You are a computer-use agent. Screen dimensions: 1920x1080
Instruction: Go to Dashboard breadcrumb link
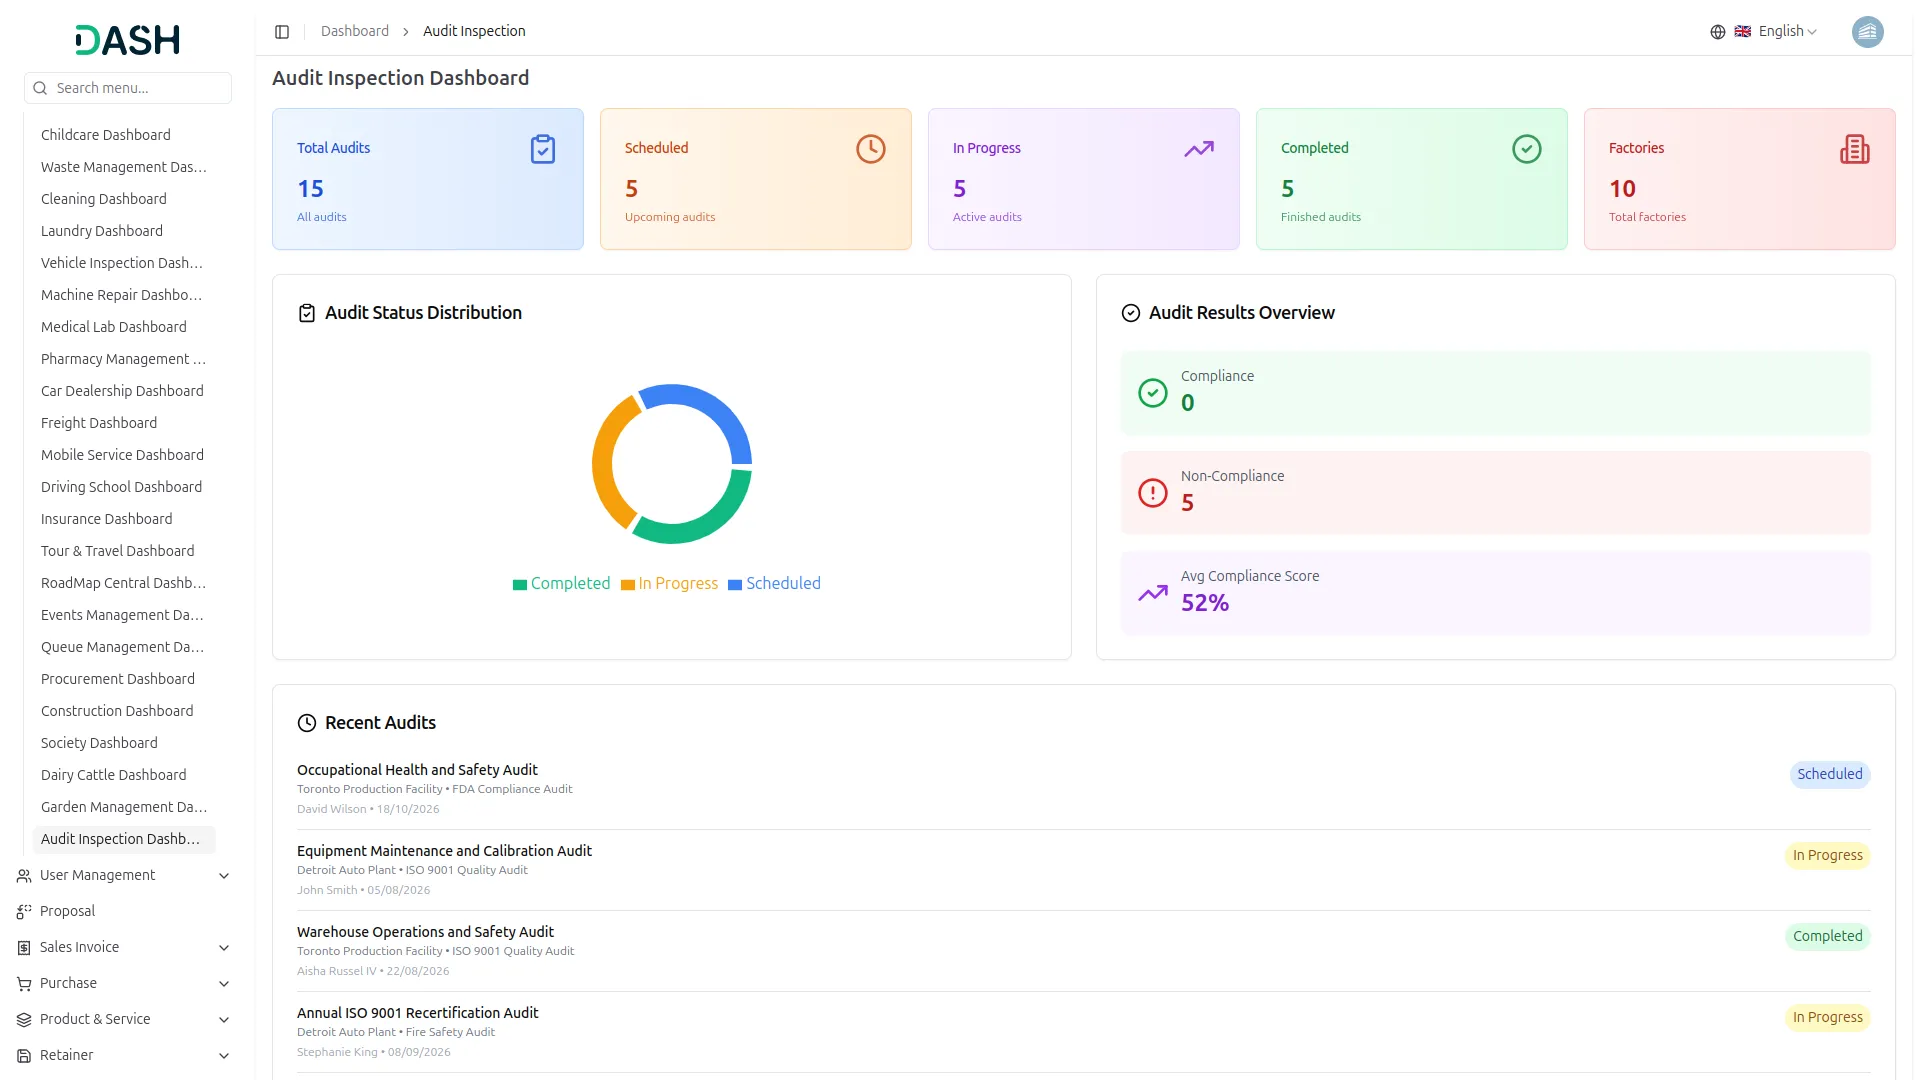(x=354, y=32)
